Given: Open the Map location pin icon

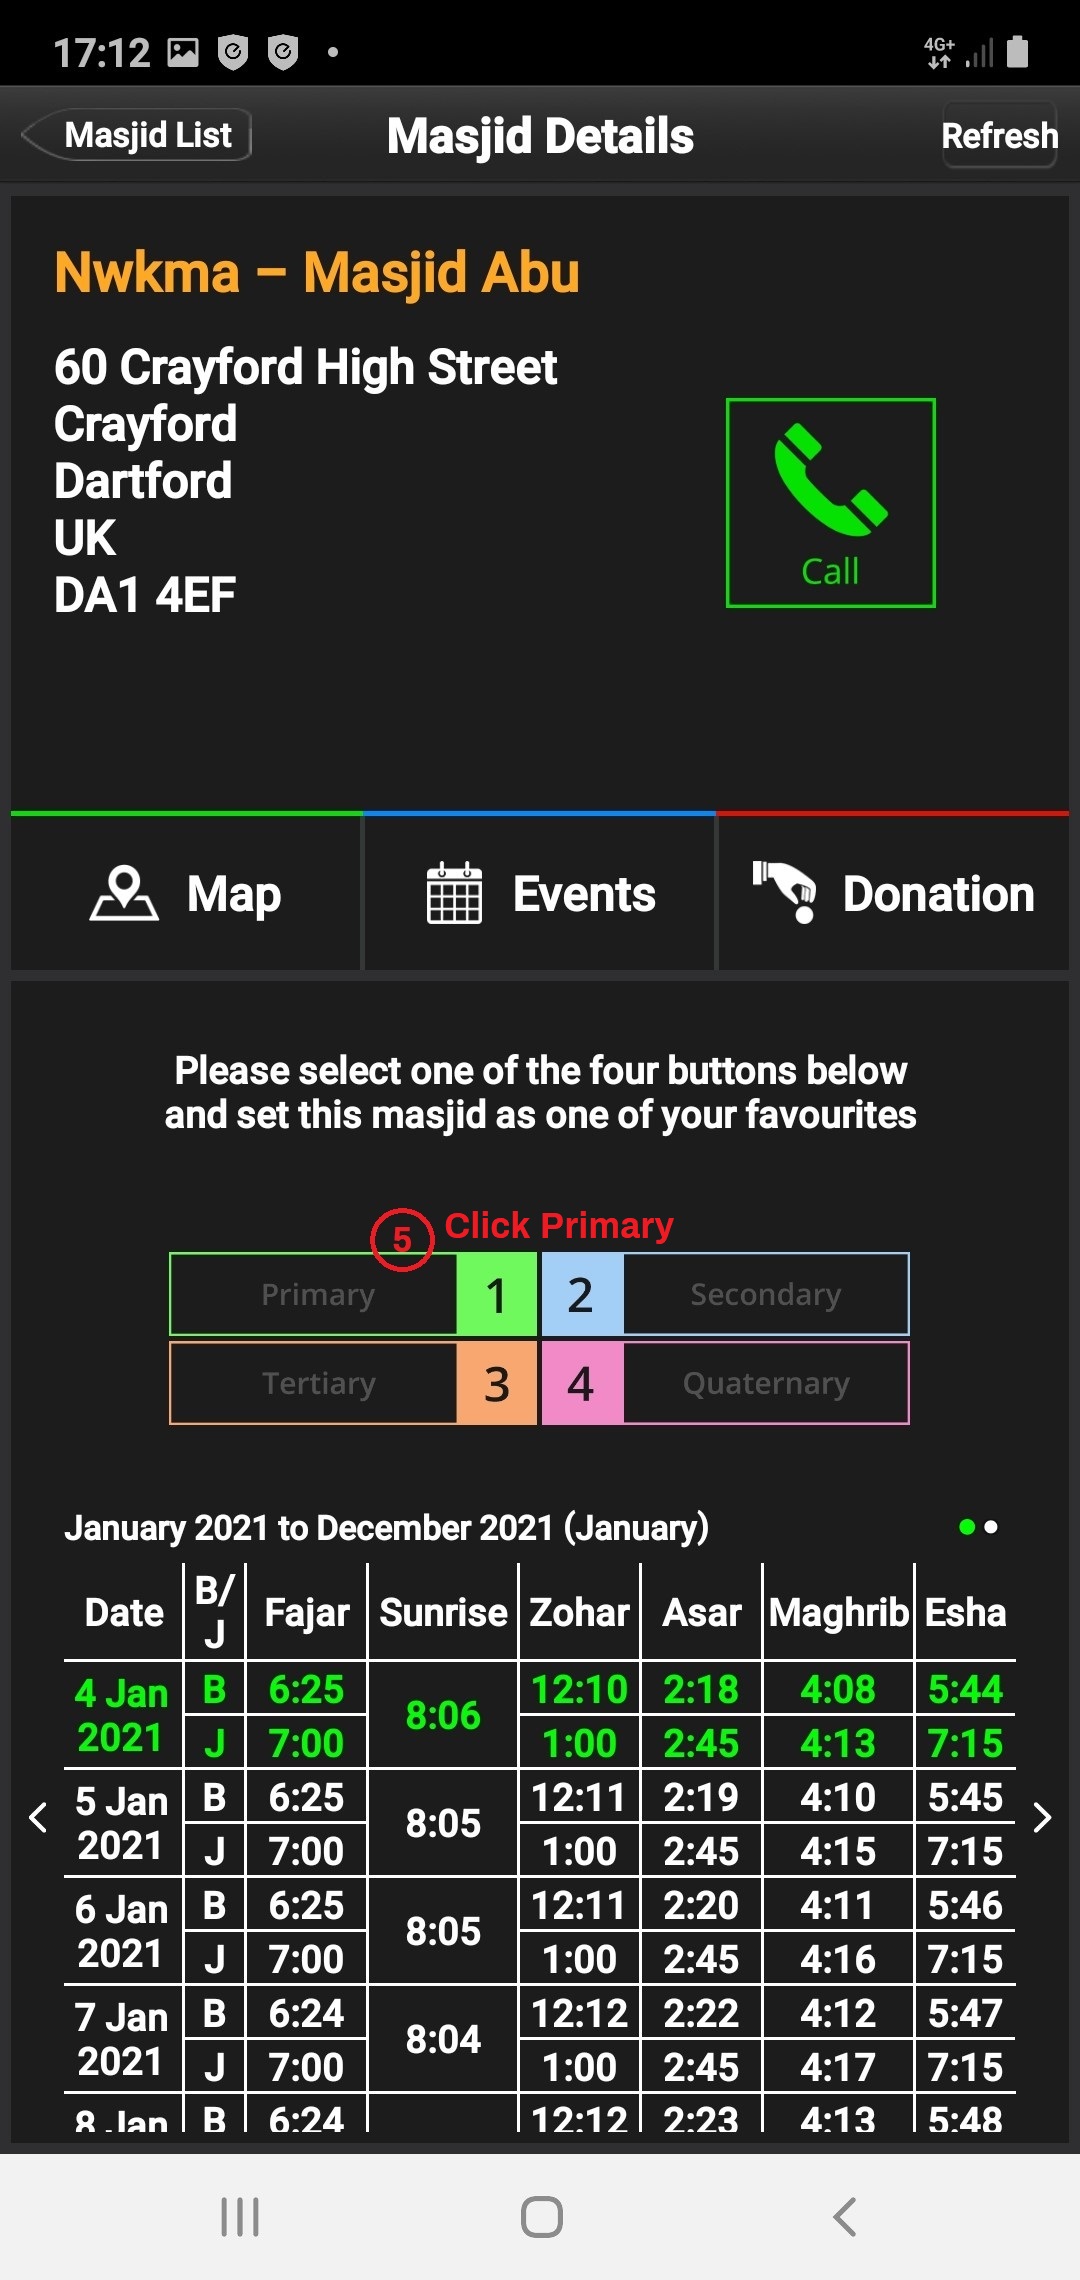Looking at the screenshot, I should coord(124,893).
